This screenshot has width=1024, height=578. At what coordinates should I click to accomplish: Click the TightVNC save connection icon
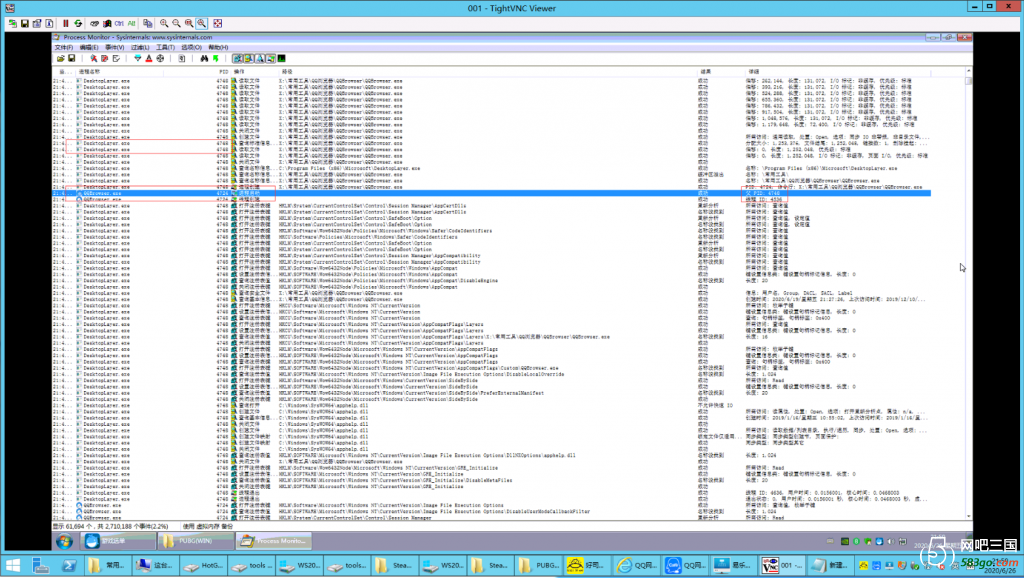[x=25, y=24]
